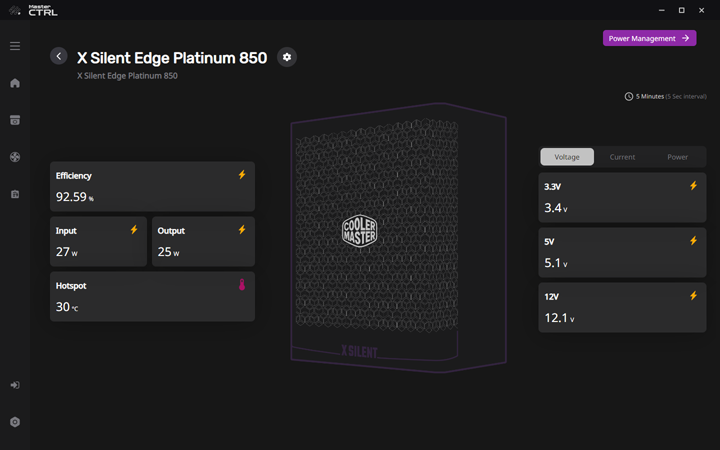Click the back arrow button
This screenshot has width=720, height=450.
pos(59,57)
